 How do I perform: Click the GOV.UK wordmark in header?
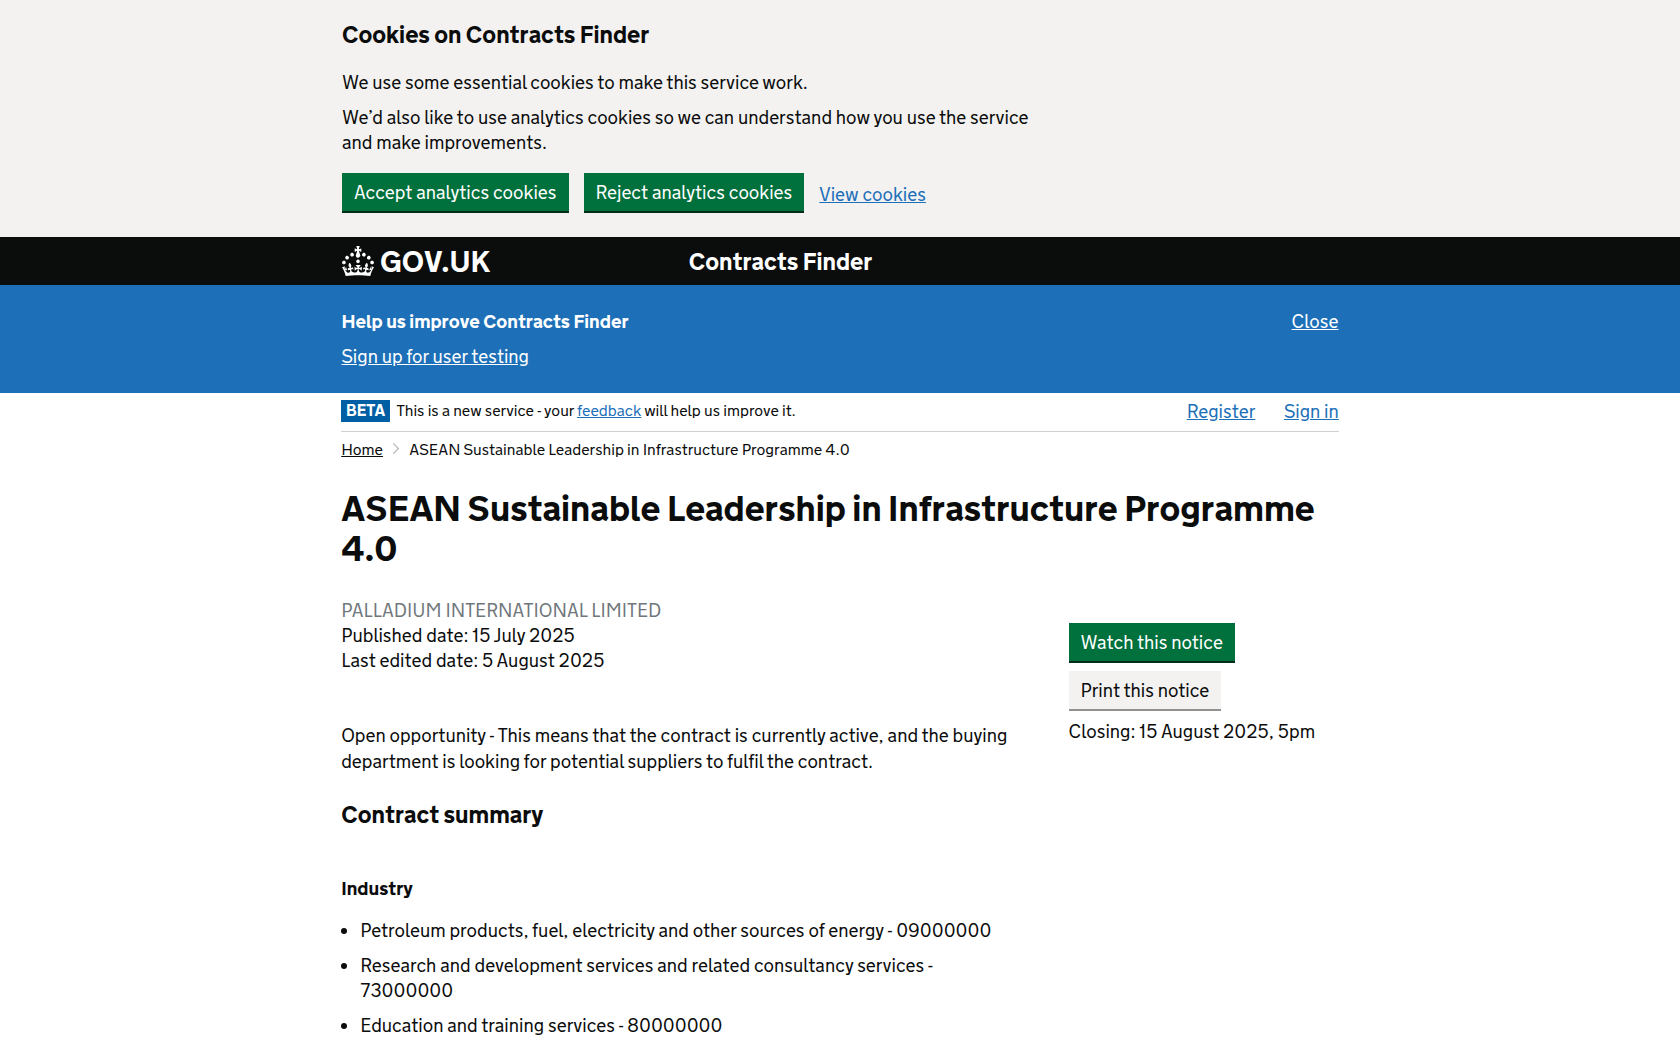(435, 262)
